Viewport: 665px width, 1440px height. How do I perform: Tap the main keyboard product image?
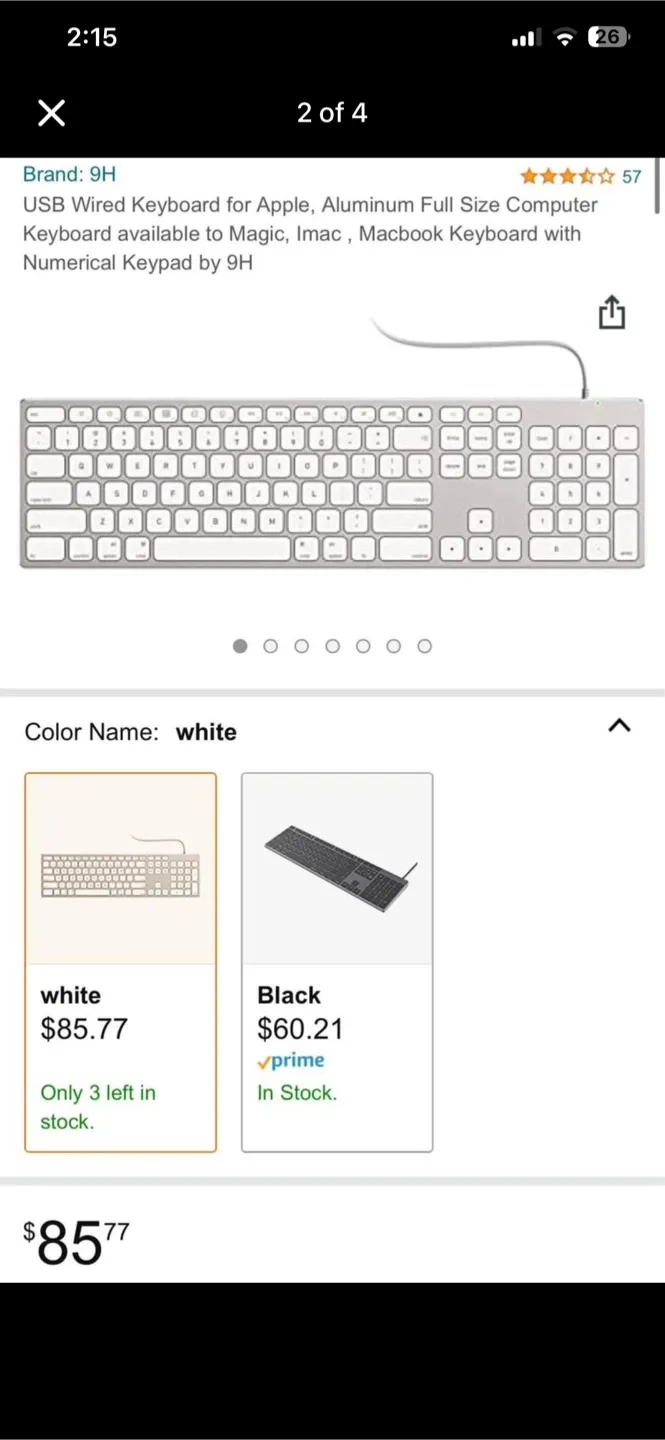(x=332, y=480)
